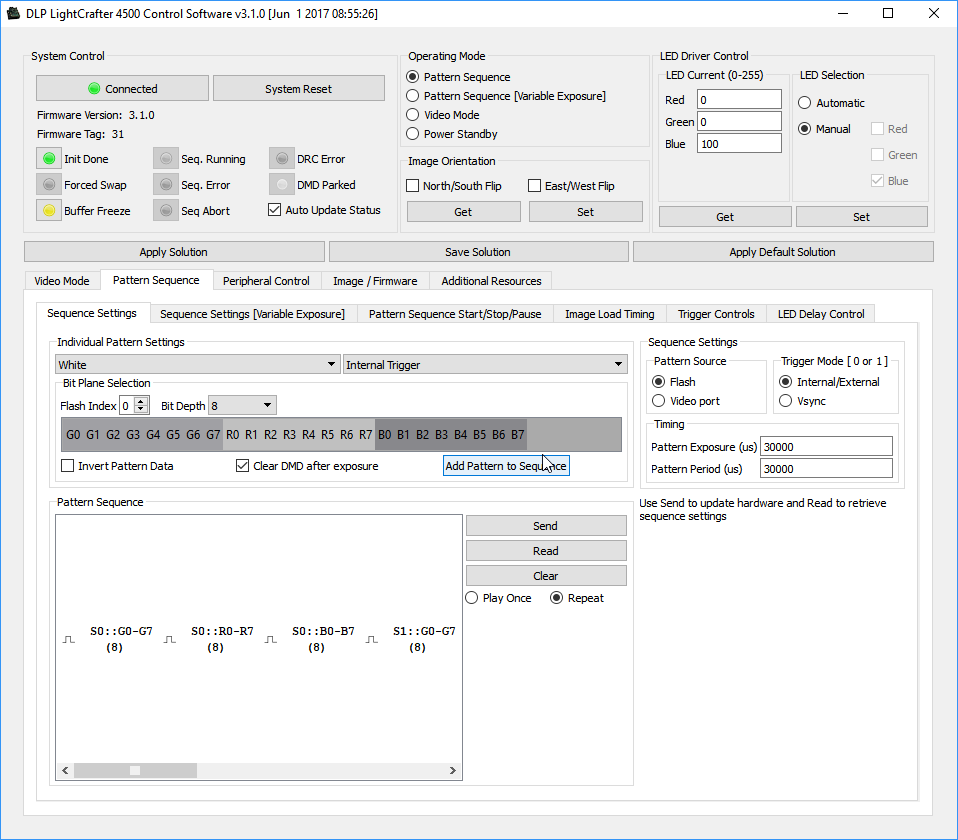The width and height of the screenshot is (958, 840).
Task: Increase the Flash Index value
Action: pyautogui.click(x=141, y=401)
